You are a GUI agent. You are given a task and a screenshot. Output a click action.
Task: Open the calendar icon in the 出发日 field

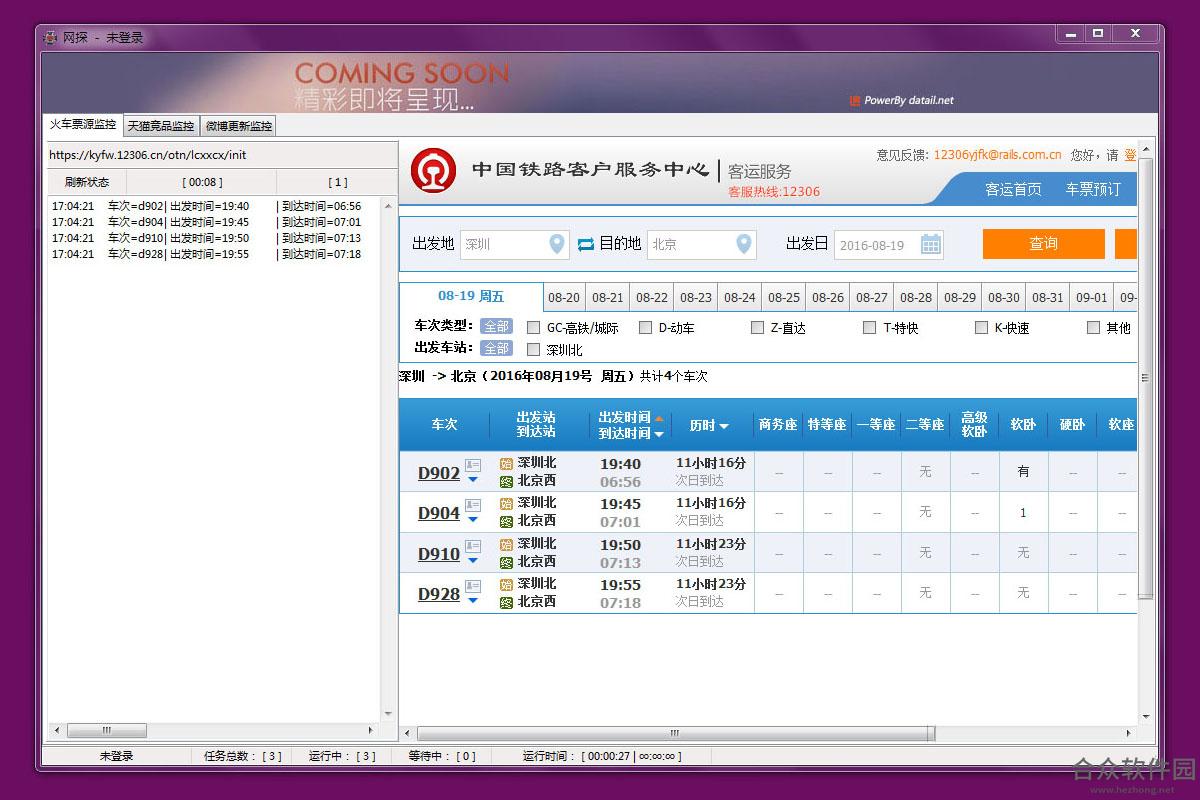[930, 244]
